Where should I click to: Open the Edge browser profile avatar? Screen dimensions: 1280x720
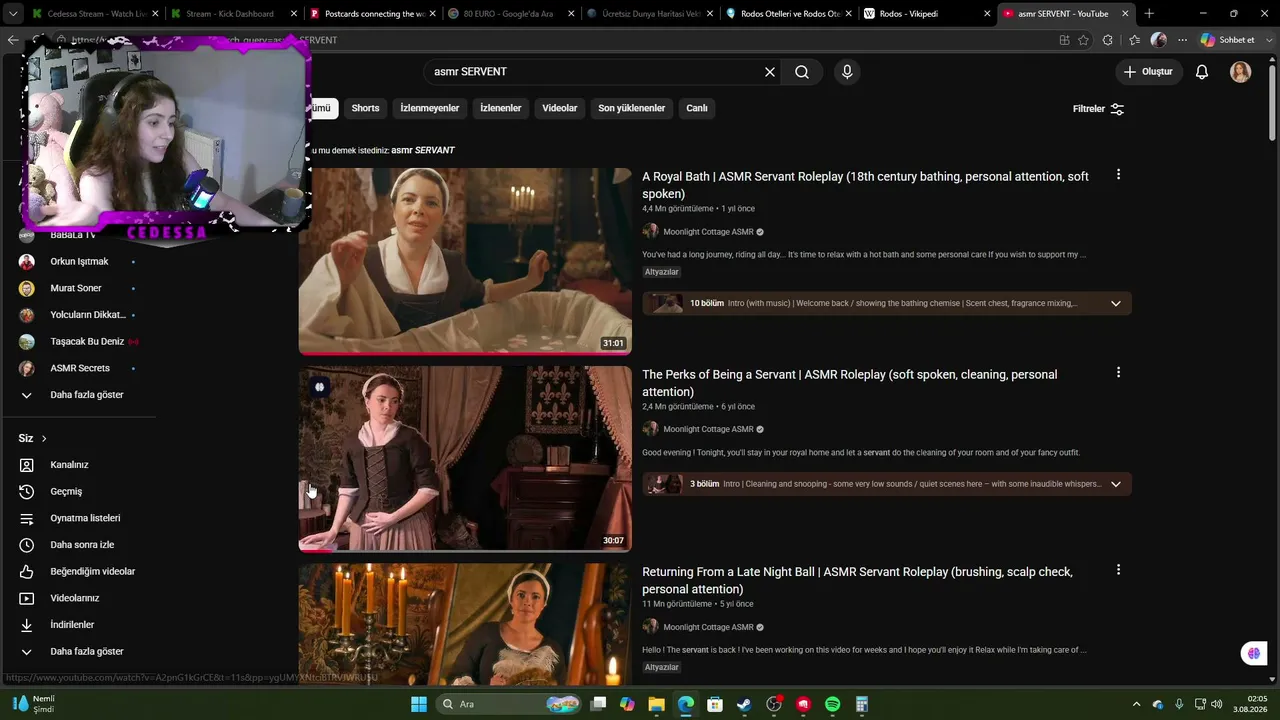tap(1159, 40)
